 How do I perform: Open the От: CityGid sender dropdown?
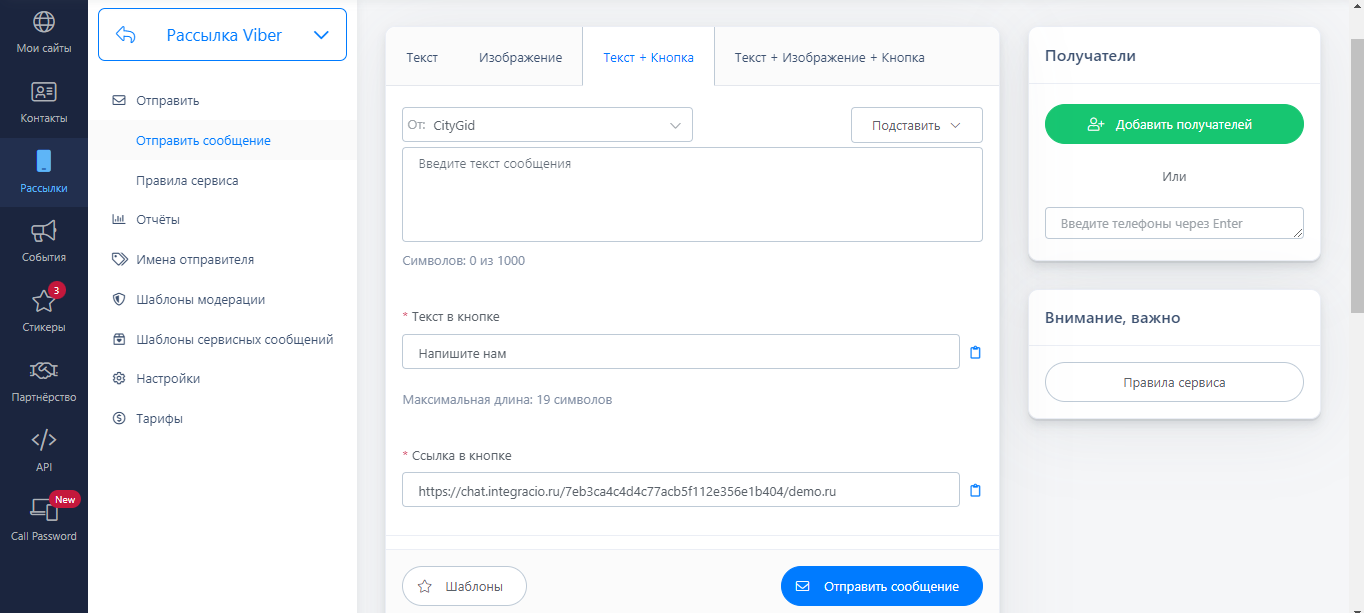[x=547, y=125]
